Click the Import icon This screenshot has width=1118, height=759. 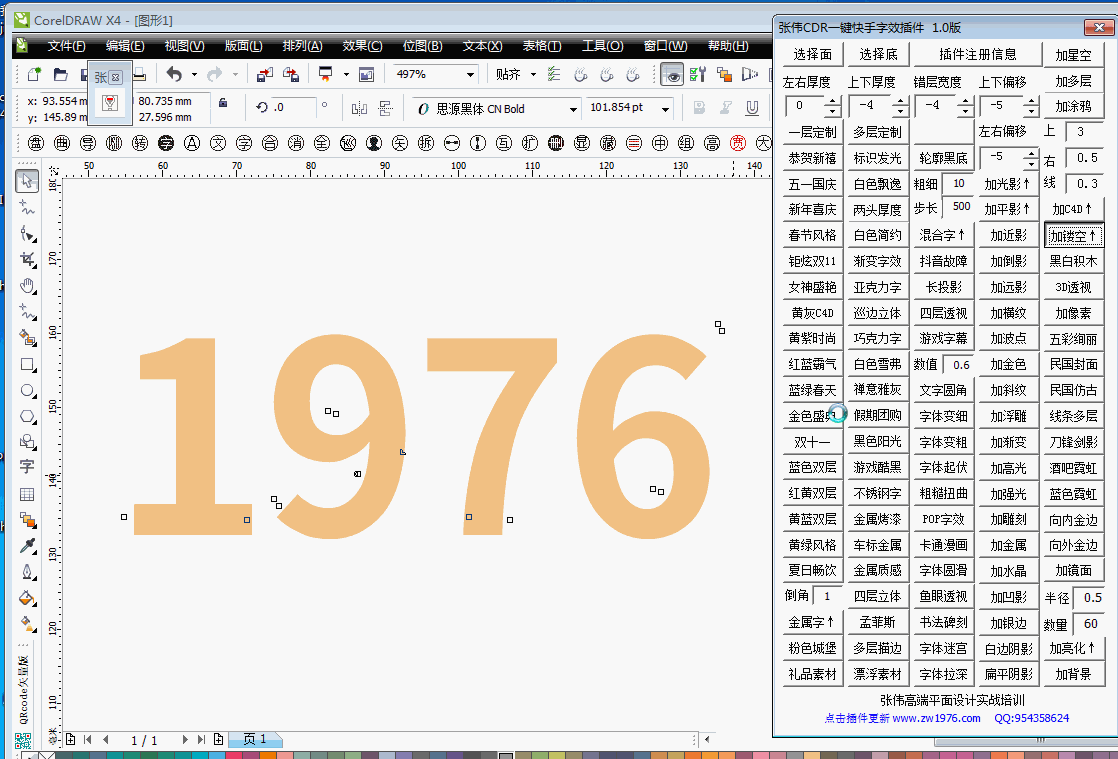pyautogui.click(x=265, y=73)
